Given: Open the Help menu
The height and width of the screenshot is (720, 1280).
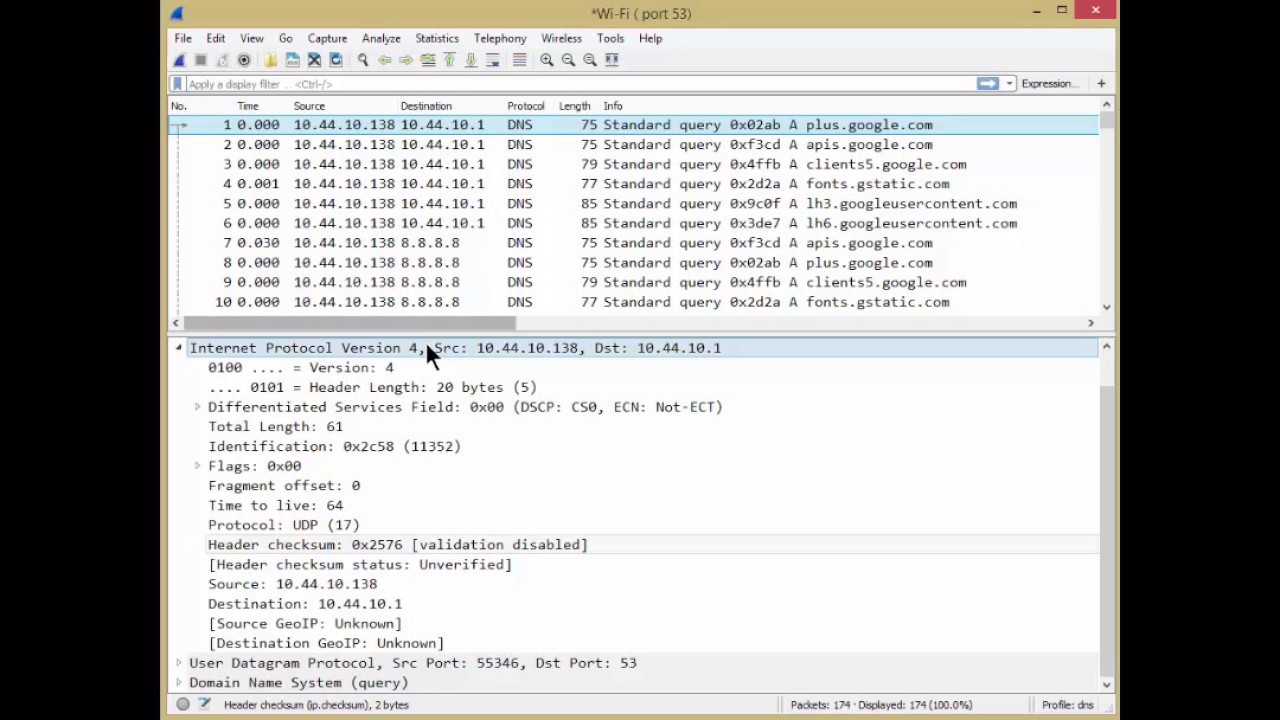Looking at the screenshot, I should [650, 38].
